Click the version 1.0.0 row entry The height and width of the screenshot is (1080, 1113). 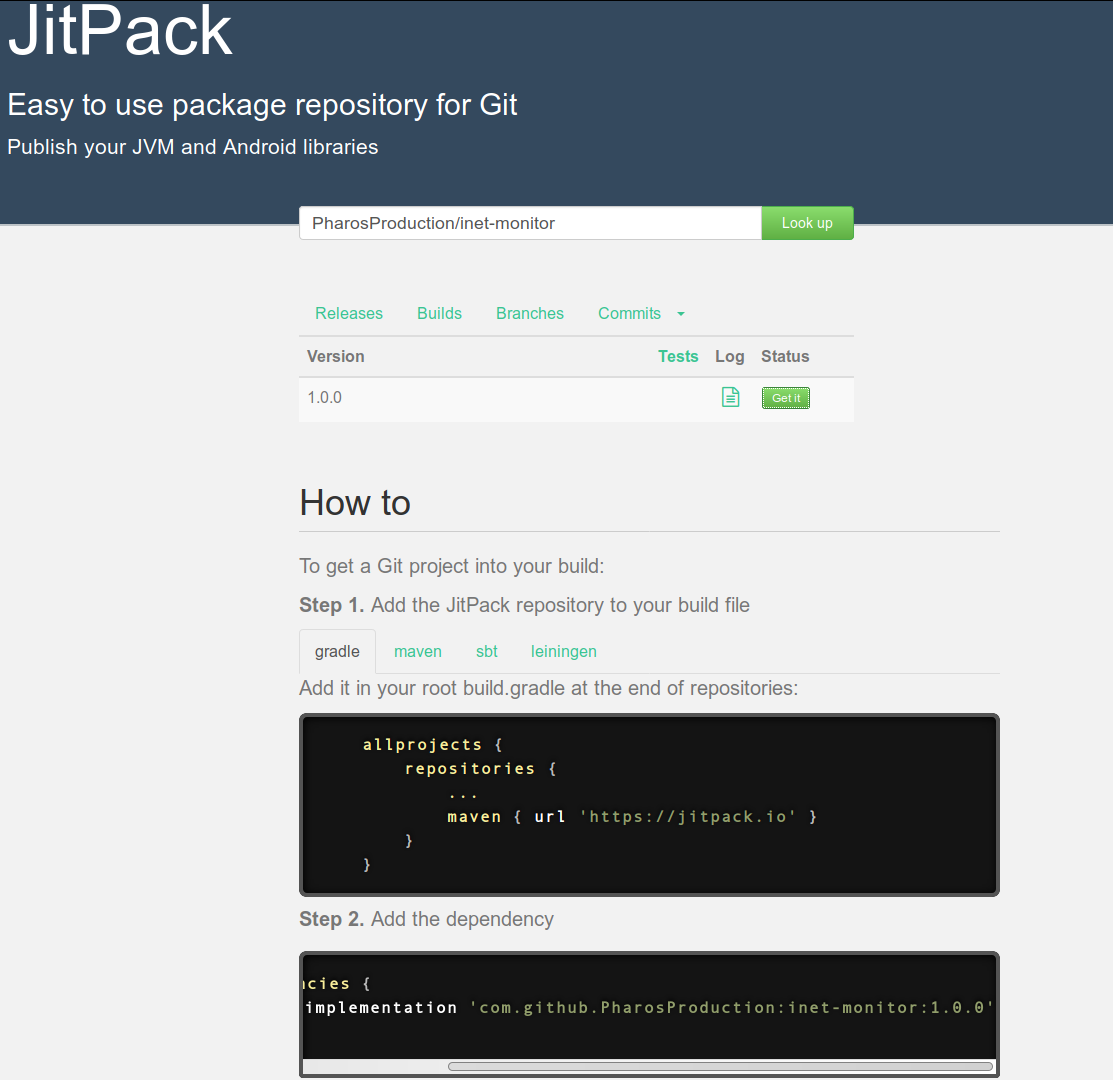pos(324,397)
